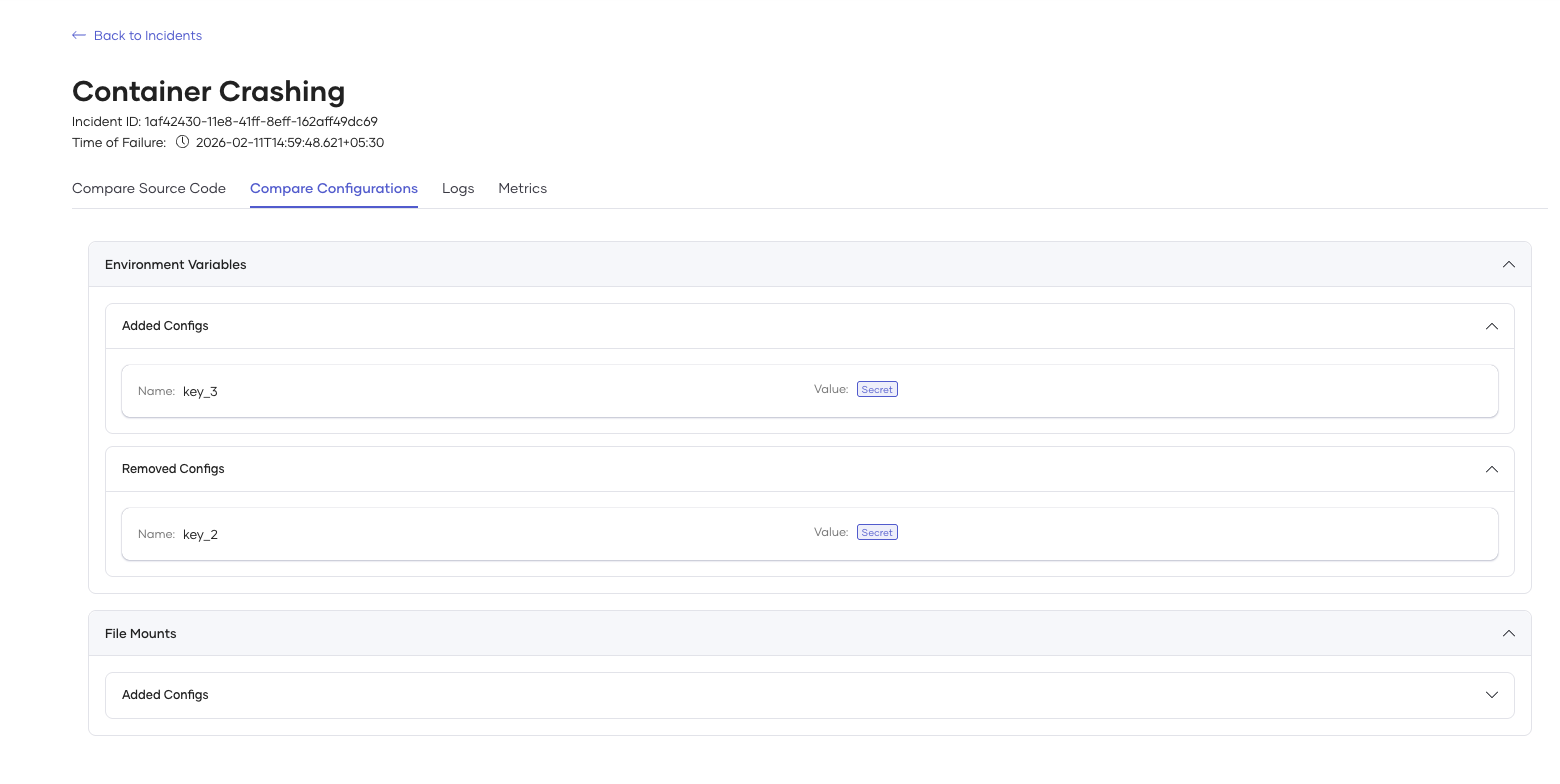Click the Environment Variables header label
The image size is (1560, 784).
pyautogui.click(x=175, y=265)
